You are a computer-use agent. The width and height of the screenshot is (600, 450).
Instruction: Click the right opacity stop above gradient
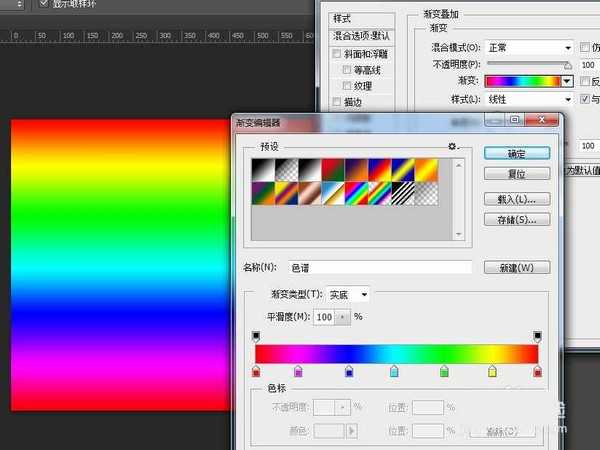coord(538,337)
